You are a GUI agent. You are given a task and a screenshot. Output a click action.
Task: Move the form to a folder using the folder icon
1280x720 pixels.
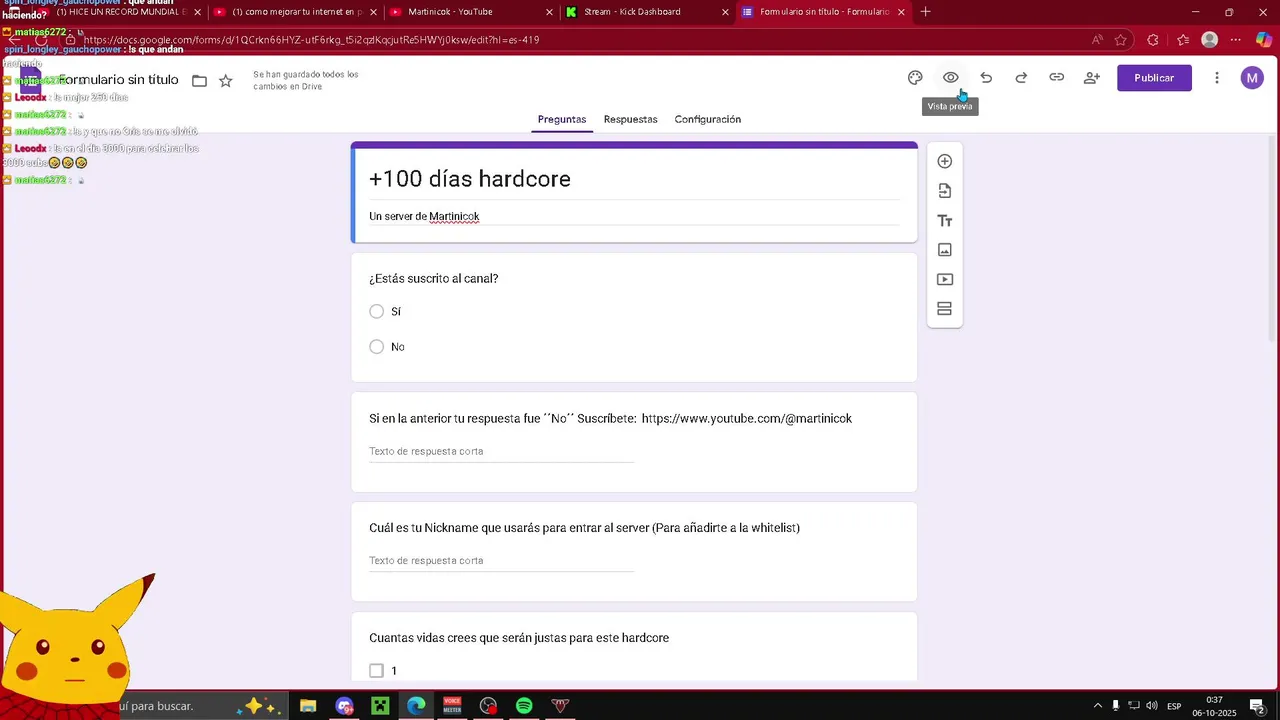200,81
